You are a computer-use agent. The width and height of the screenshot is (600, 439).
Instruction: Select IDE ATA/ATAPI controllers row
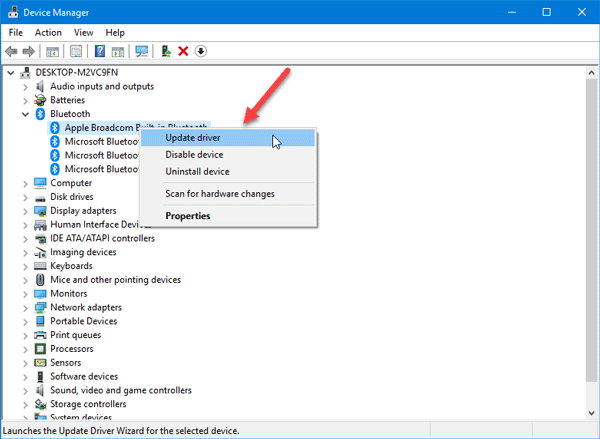[x=102, y=238]
